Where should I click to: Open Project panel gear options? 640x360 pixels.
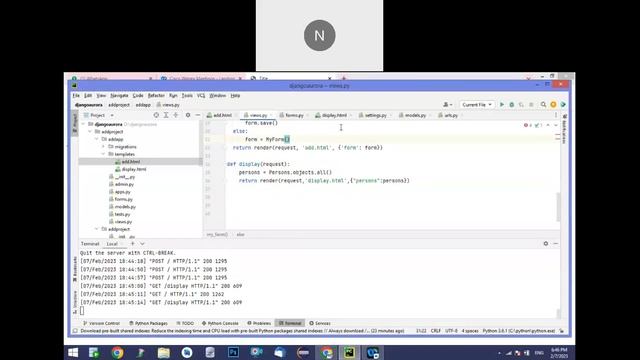pyautogui.click(x=188, y=116)
